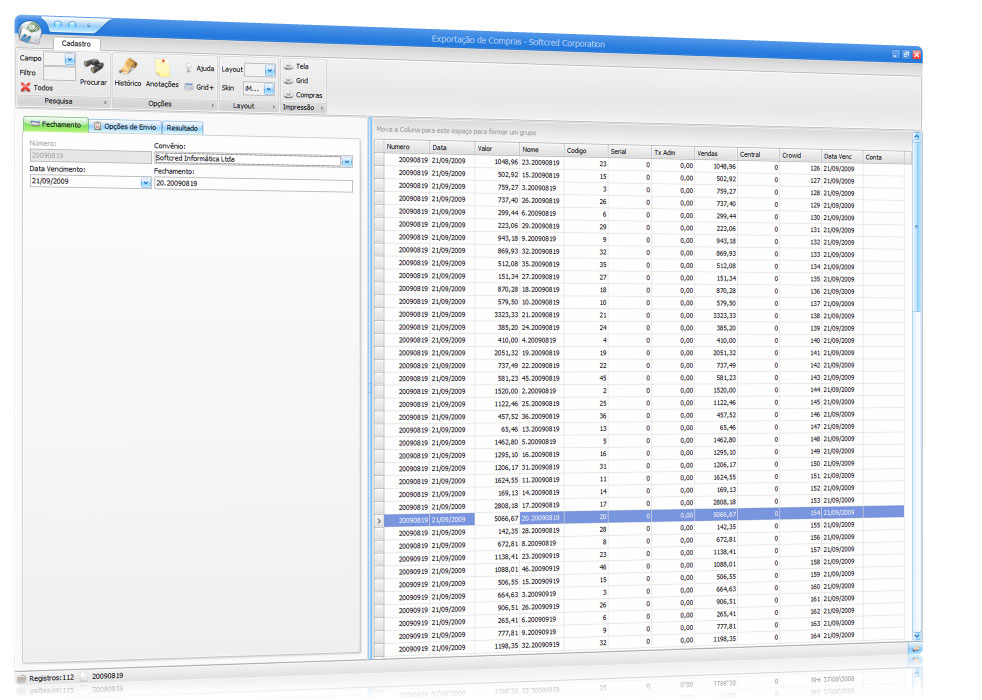
Task: Sort grid by the Valor column header
Action: pos(497,149)
